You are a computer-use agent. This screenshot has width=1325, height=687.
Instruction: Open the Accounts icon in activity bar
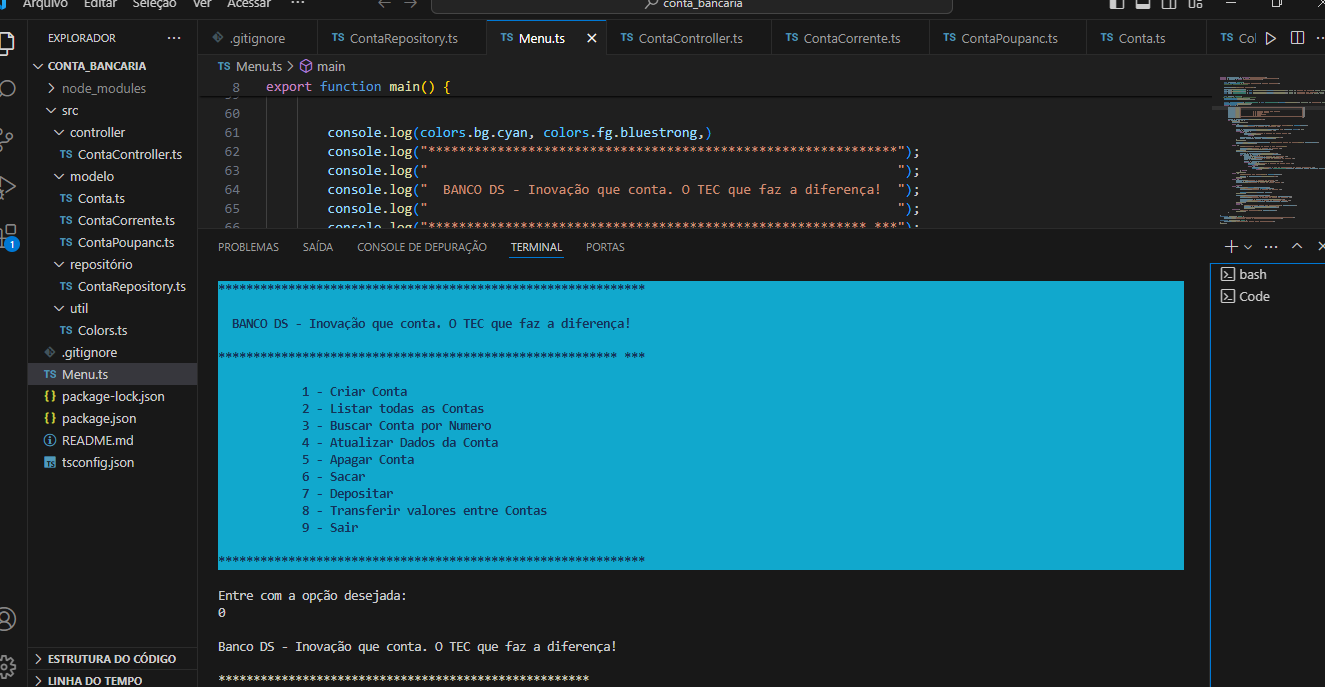coord(8,619)
